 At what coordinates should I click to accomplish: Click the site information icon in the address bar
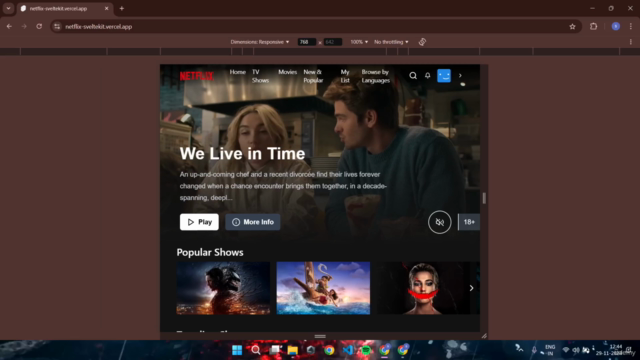[x=57, y=27]
